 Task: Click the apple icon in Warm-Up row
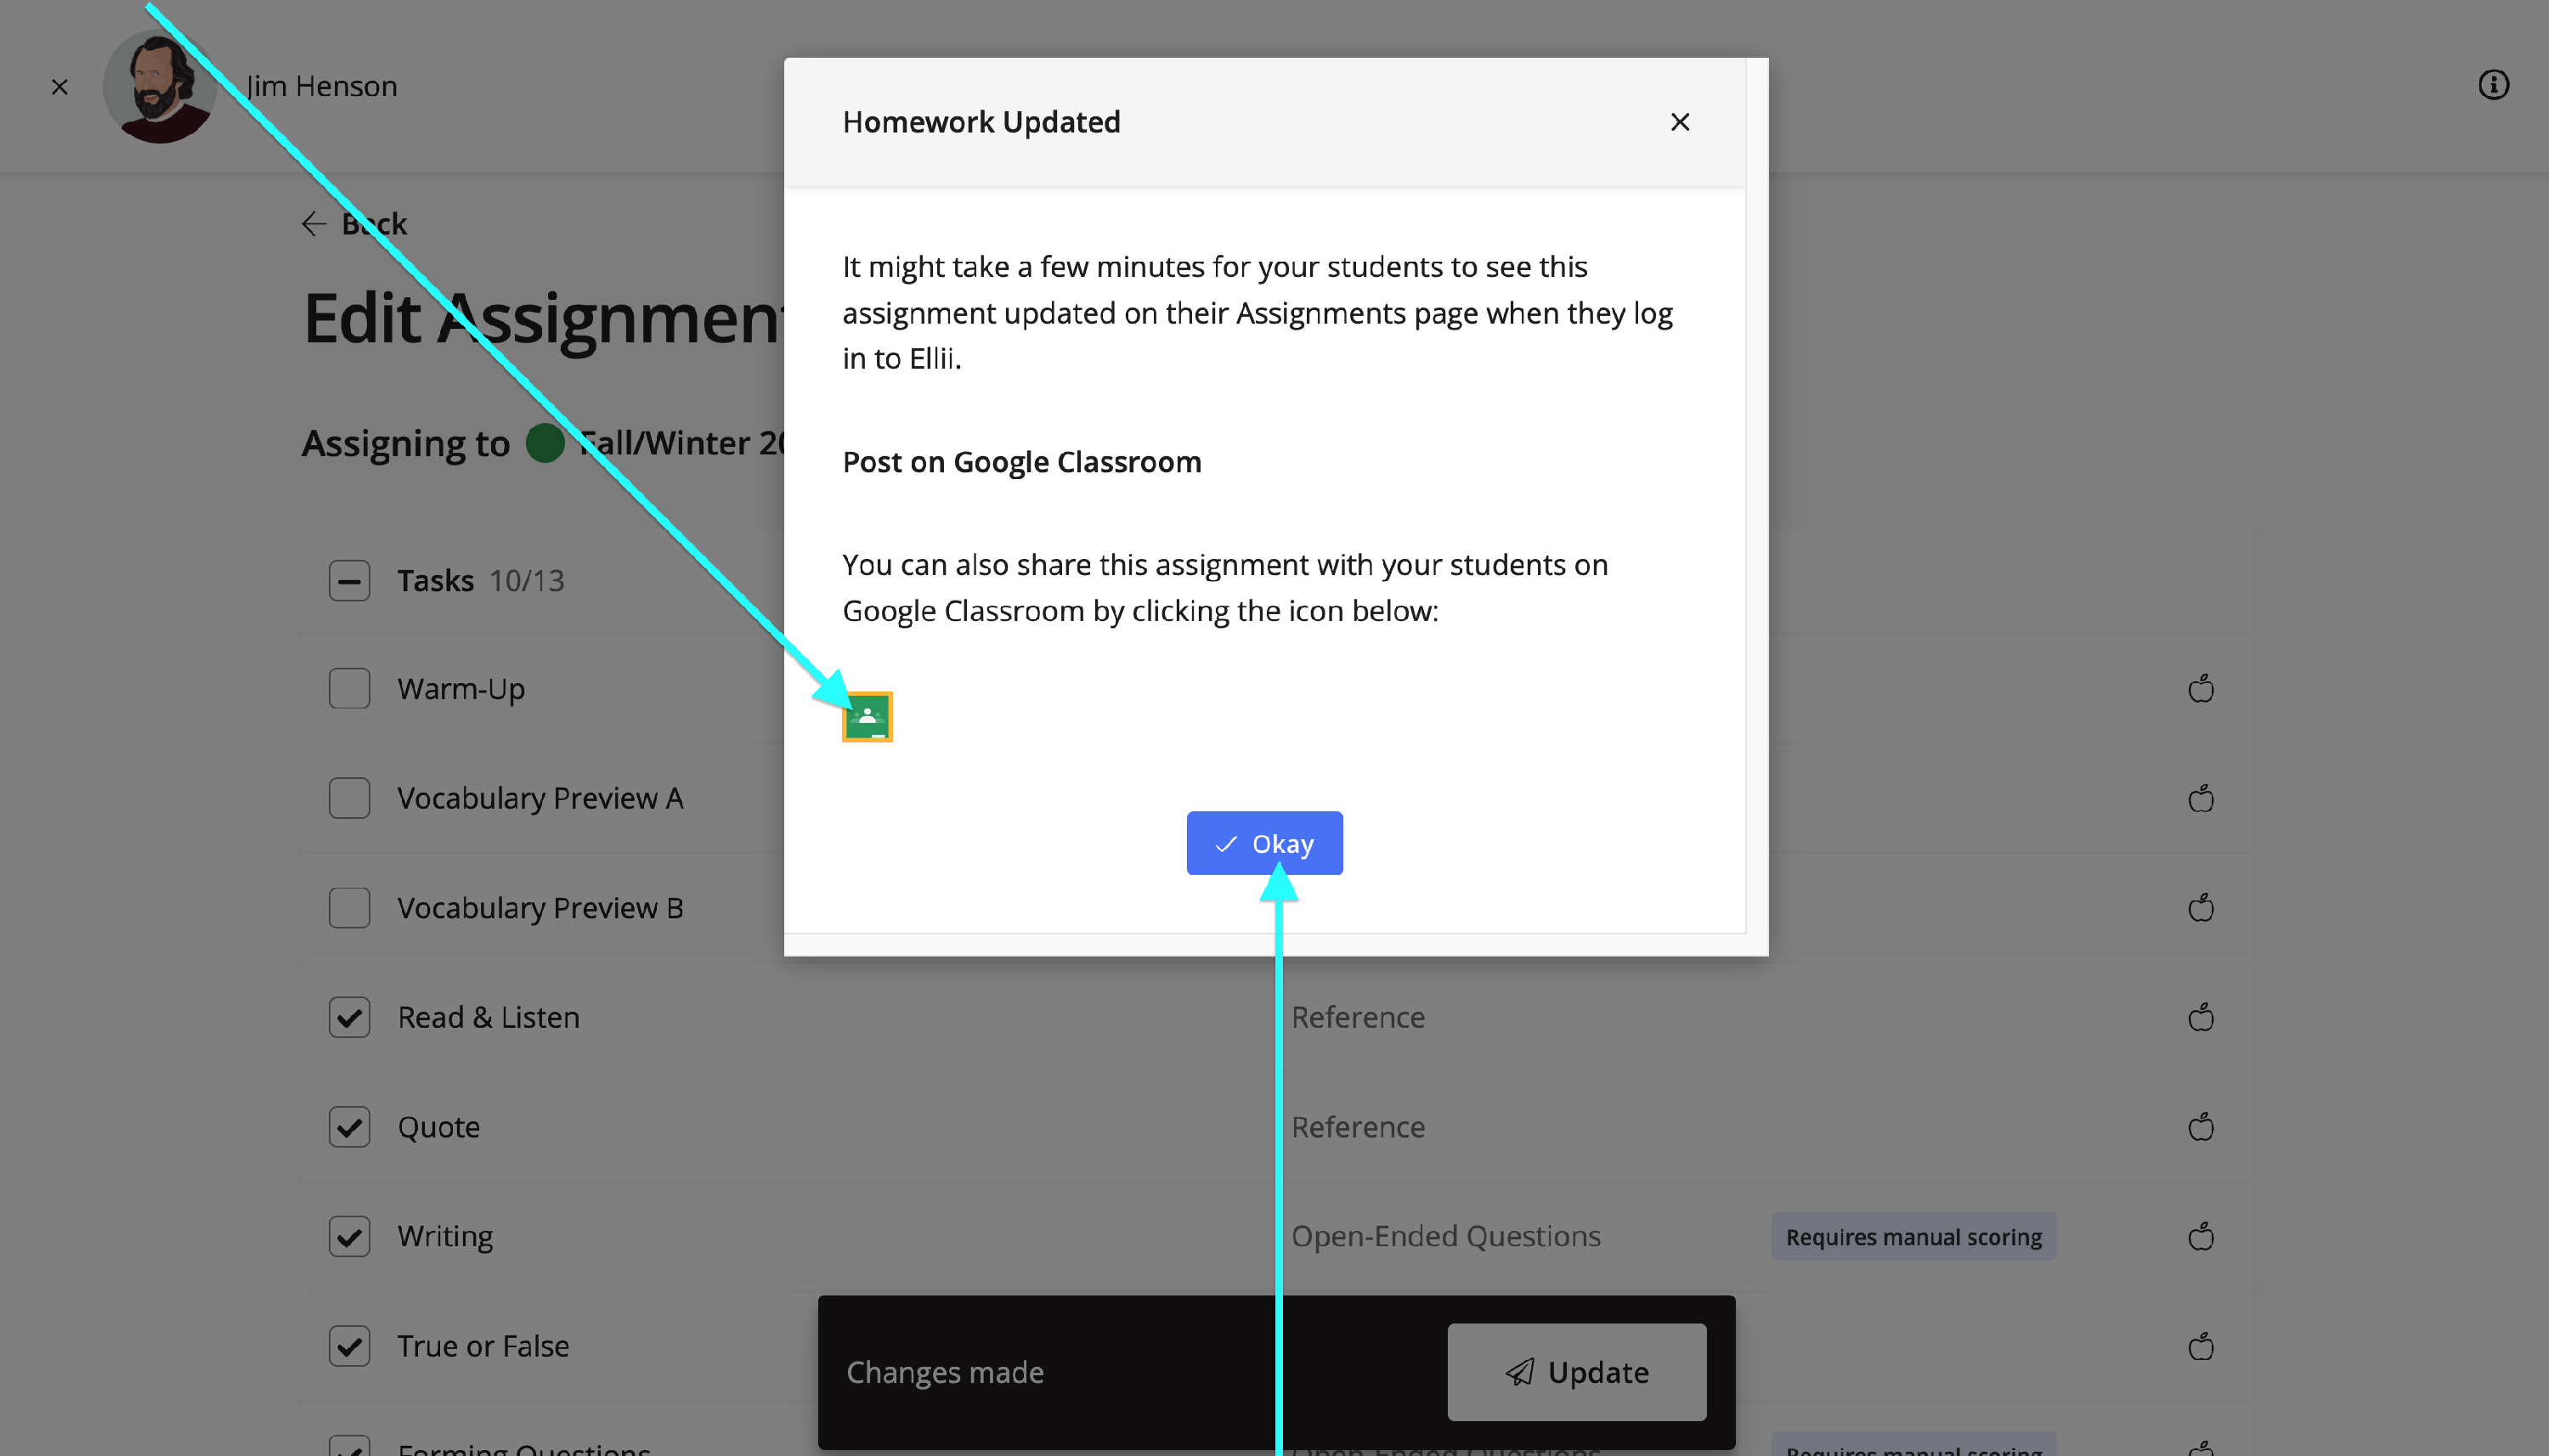(x=2200, y=689)
